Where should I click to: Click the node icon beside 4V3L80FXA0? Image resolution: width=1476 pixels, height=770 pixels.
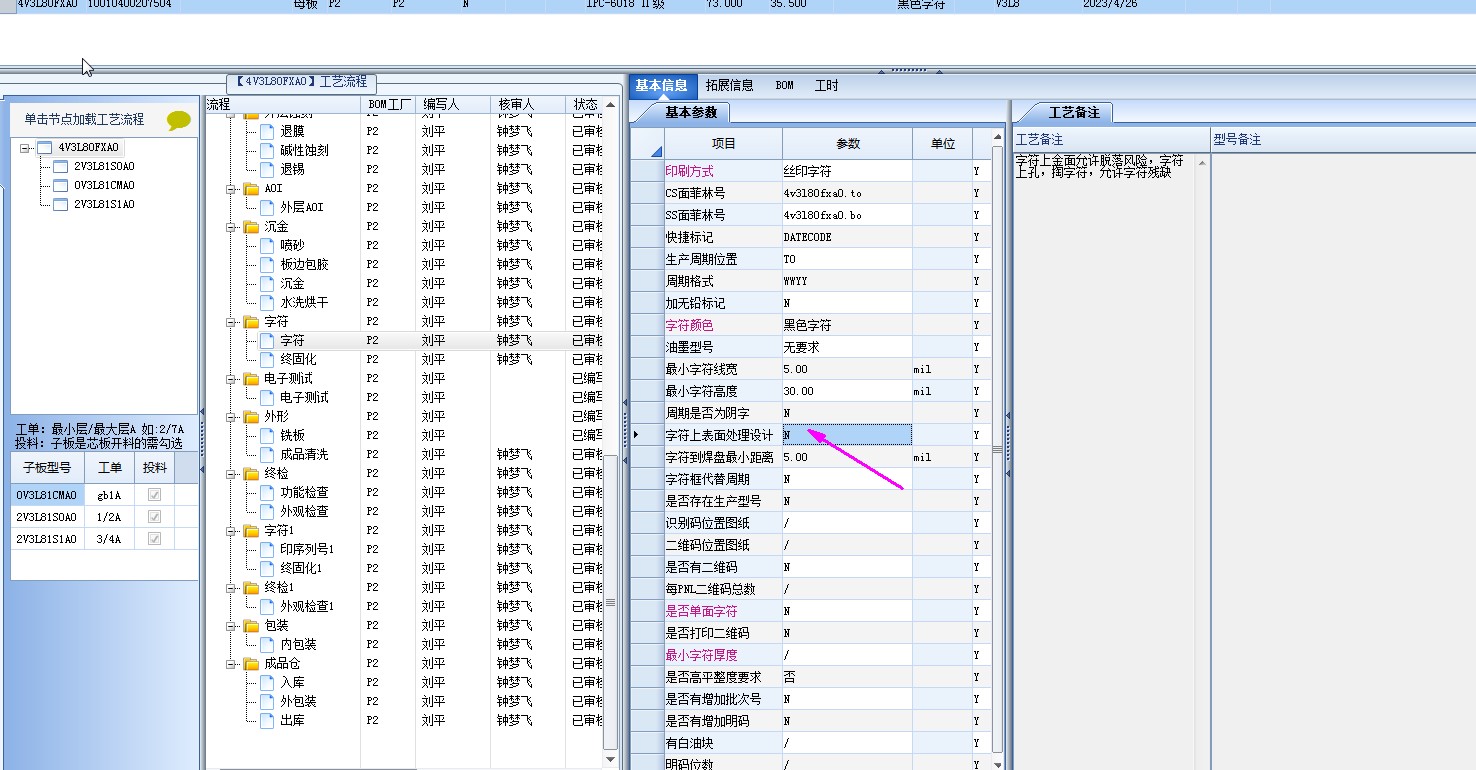(x=44, y=148)
